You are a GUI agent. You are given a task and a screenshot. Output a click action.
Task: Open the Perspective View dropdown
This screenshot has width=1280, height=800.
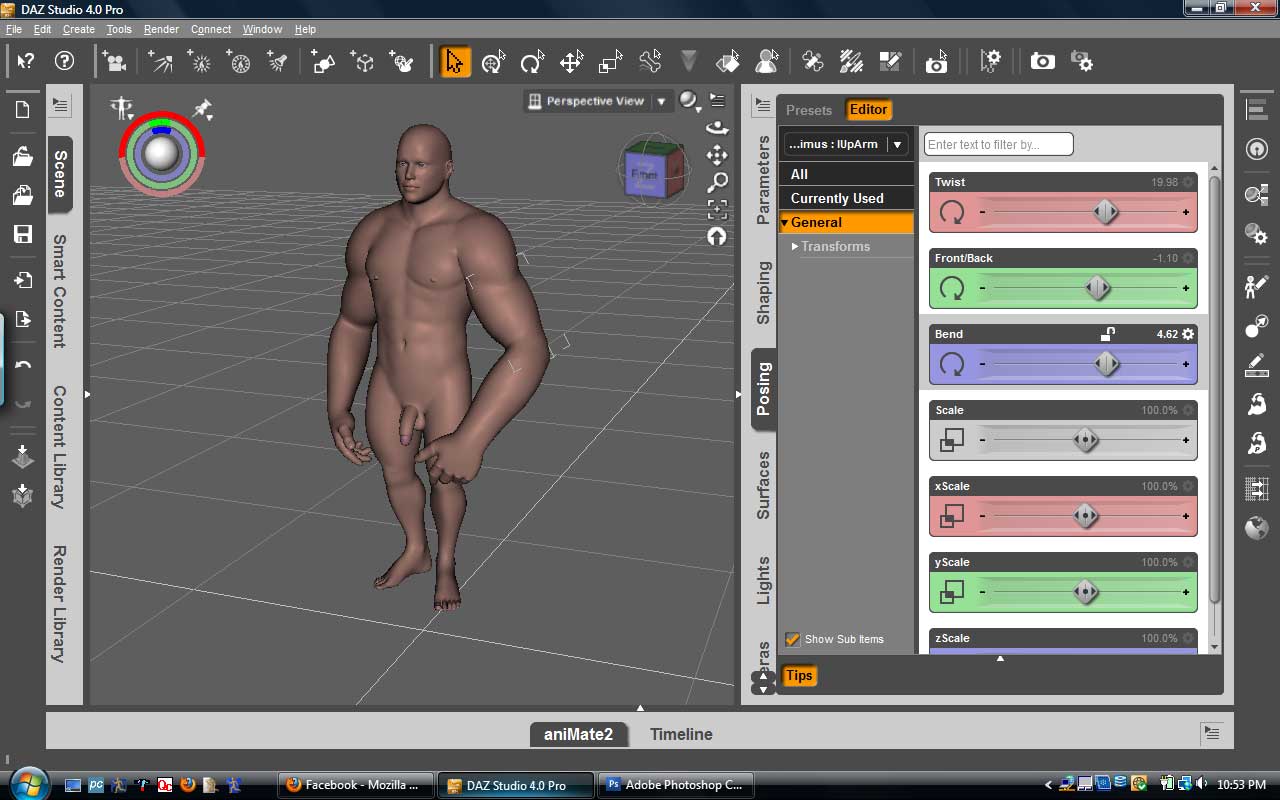(x=661, y=101)
